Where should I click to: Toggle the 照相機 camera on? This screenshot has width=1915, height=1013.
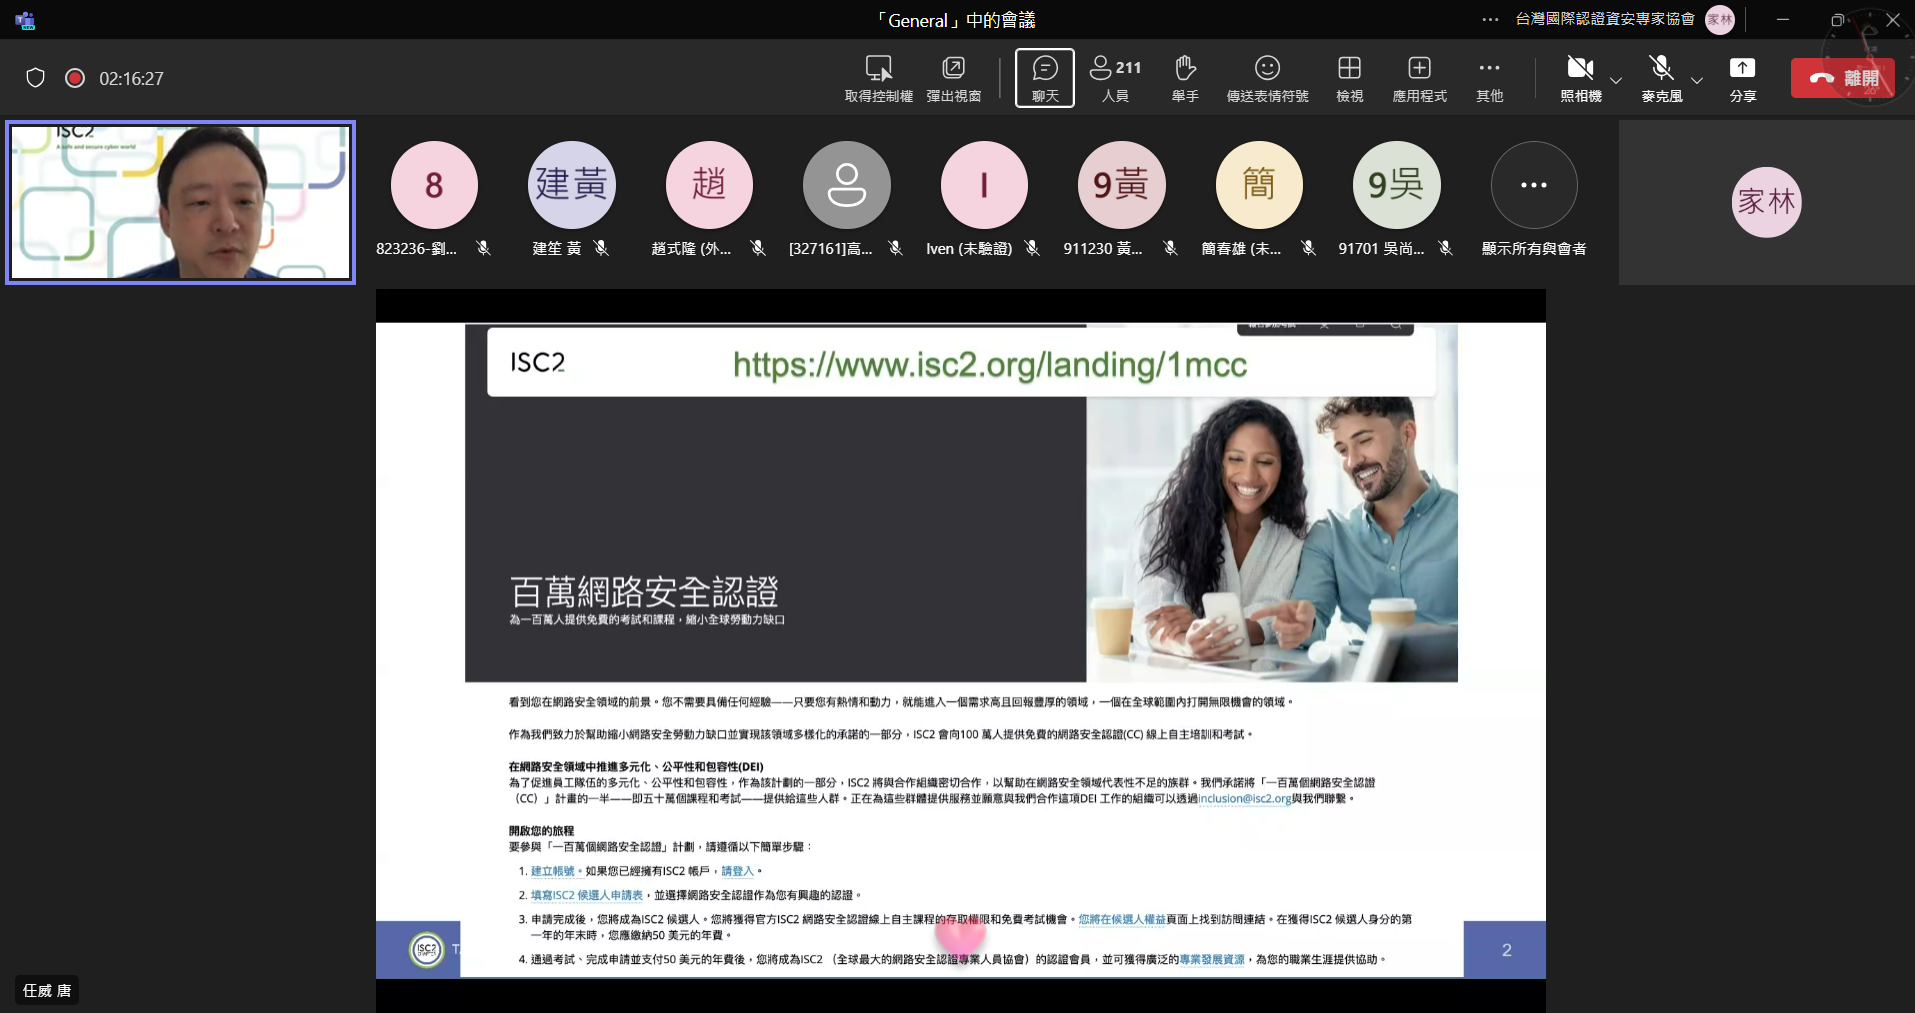1580,69
